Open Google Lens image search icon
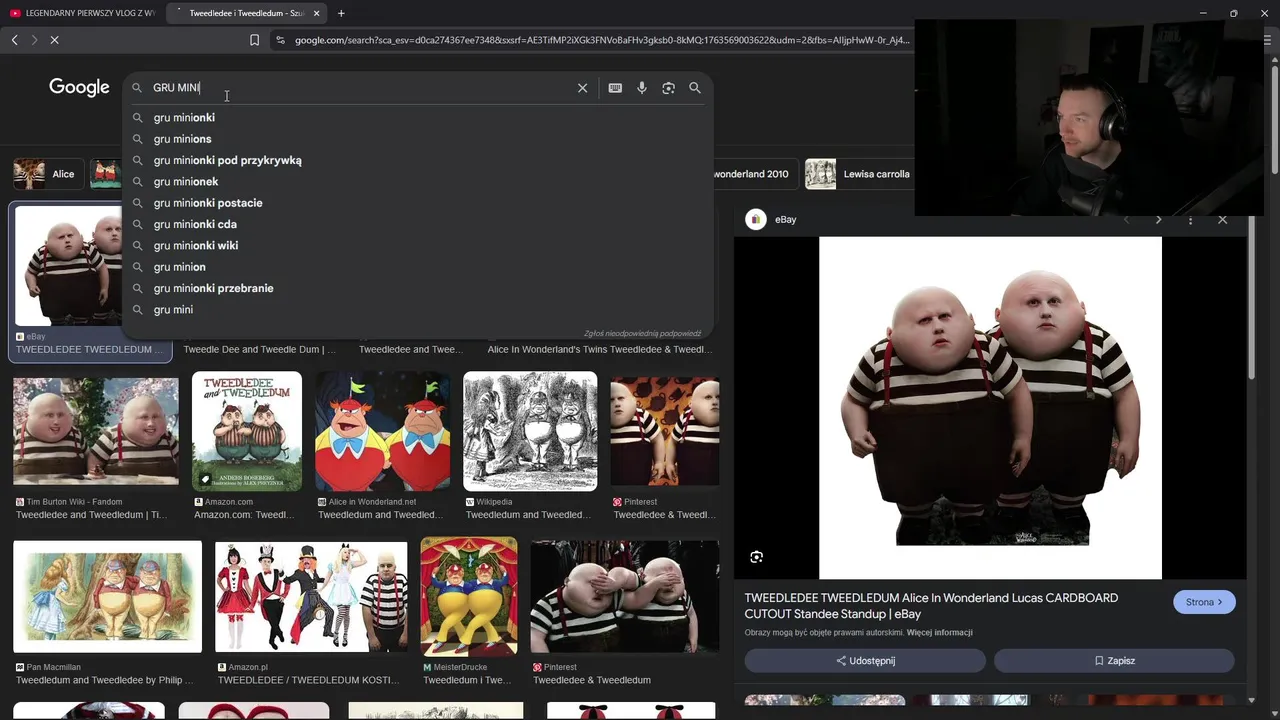 (x=668, y=88)
